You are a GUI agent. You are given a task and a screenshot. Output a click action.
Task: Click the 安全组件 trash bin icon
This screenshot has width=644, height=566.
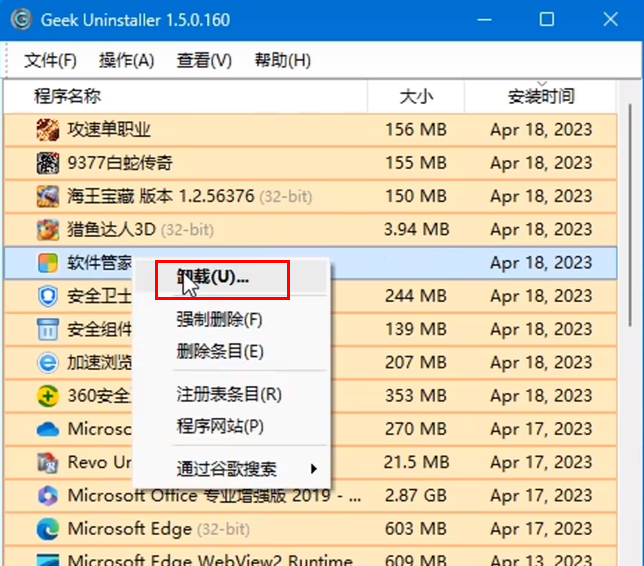(48, 329)
